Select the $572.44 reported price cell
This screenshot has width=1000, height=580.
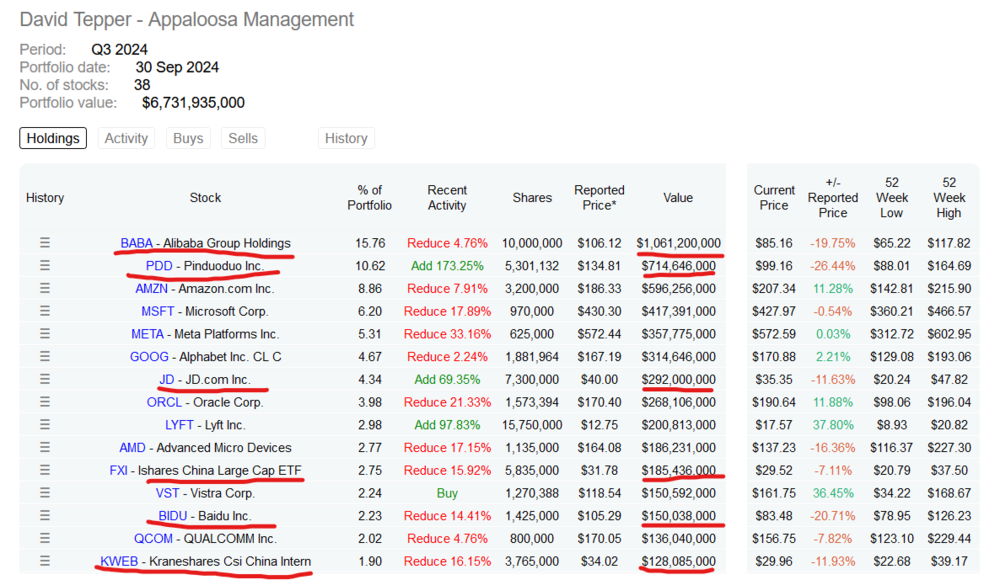click(599, 334)
